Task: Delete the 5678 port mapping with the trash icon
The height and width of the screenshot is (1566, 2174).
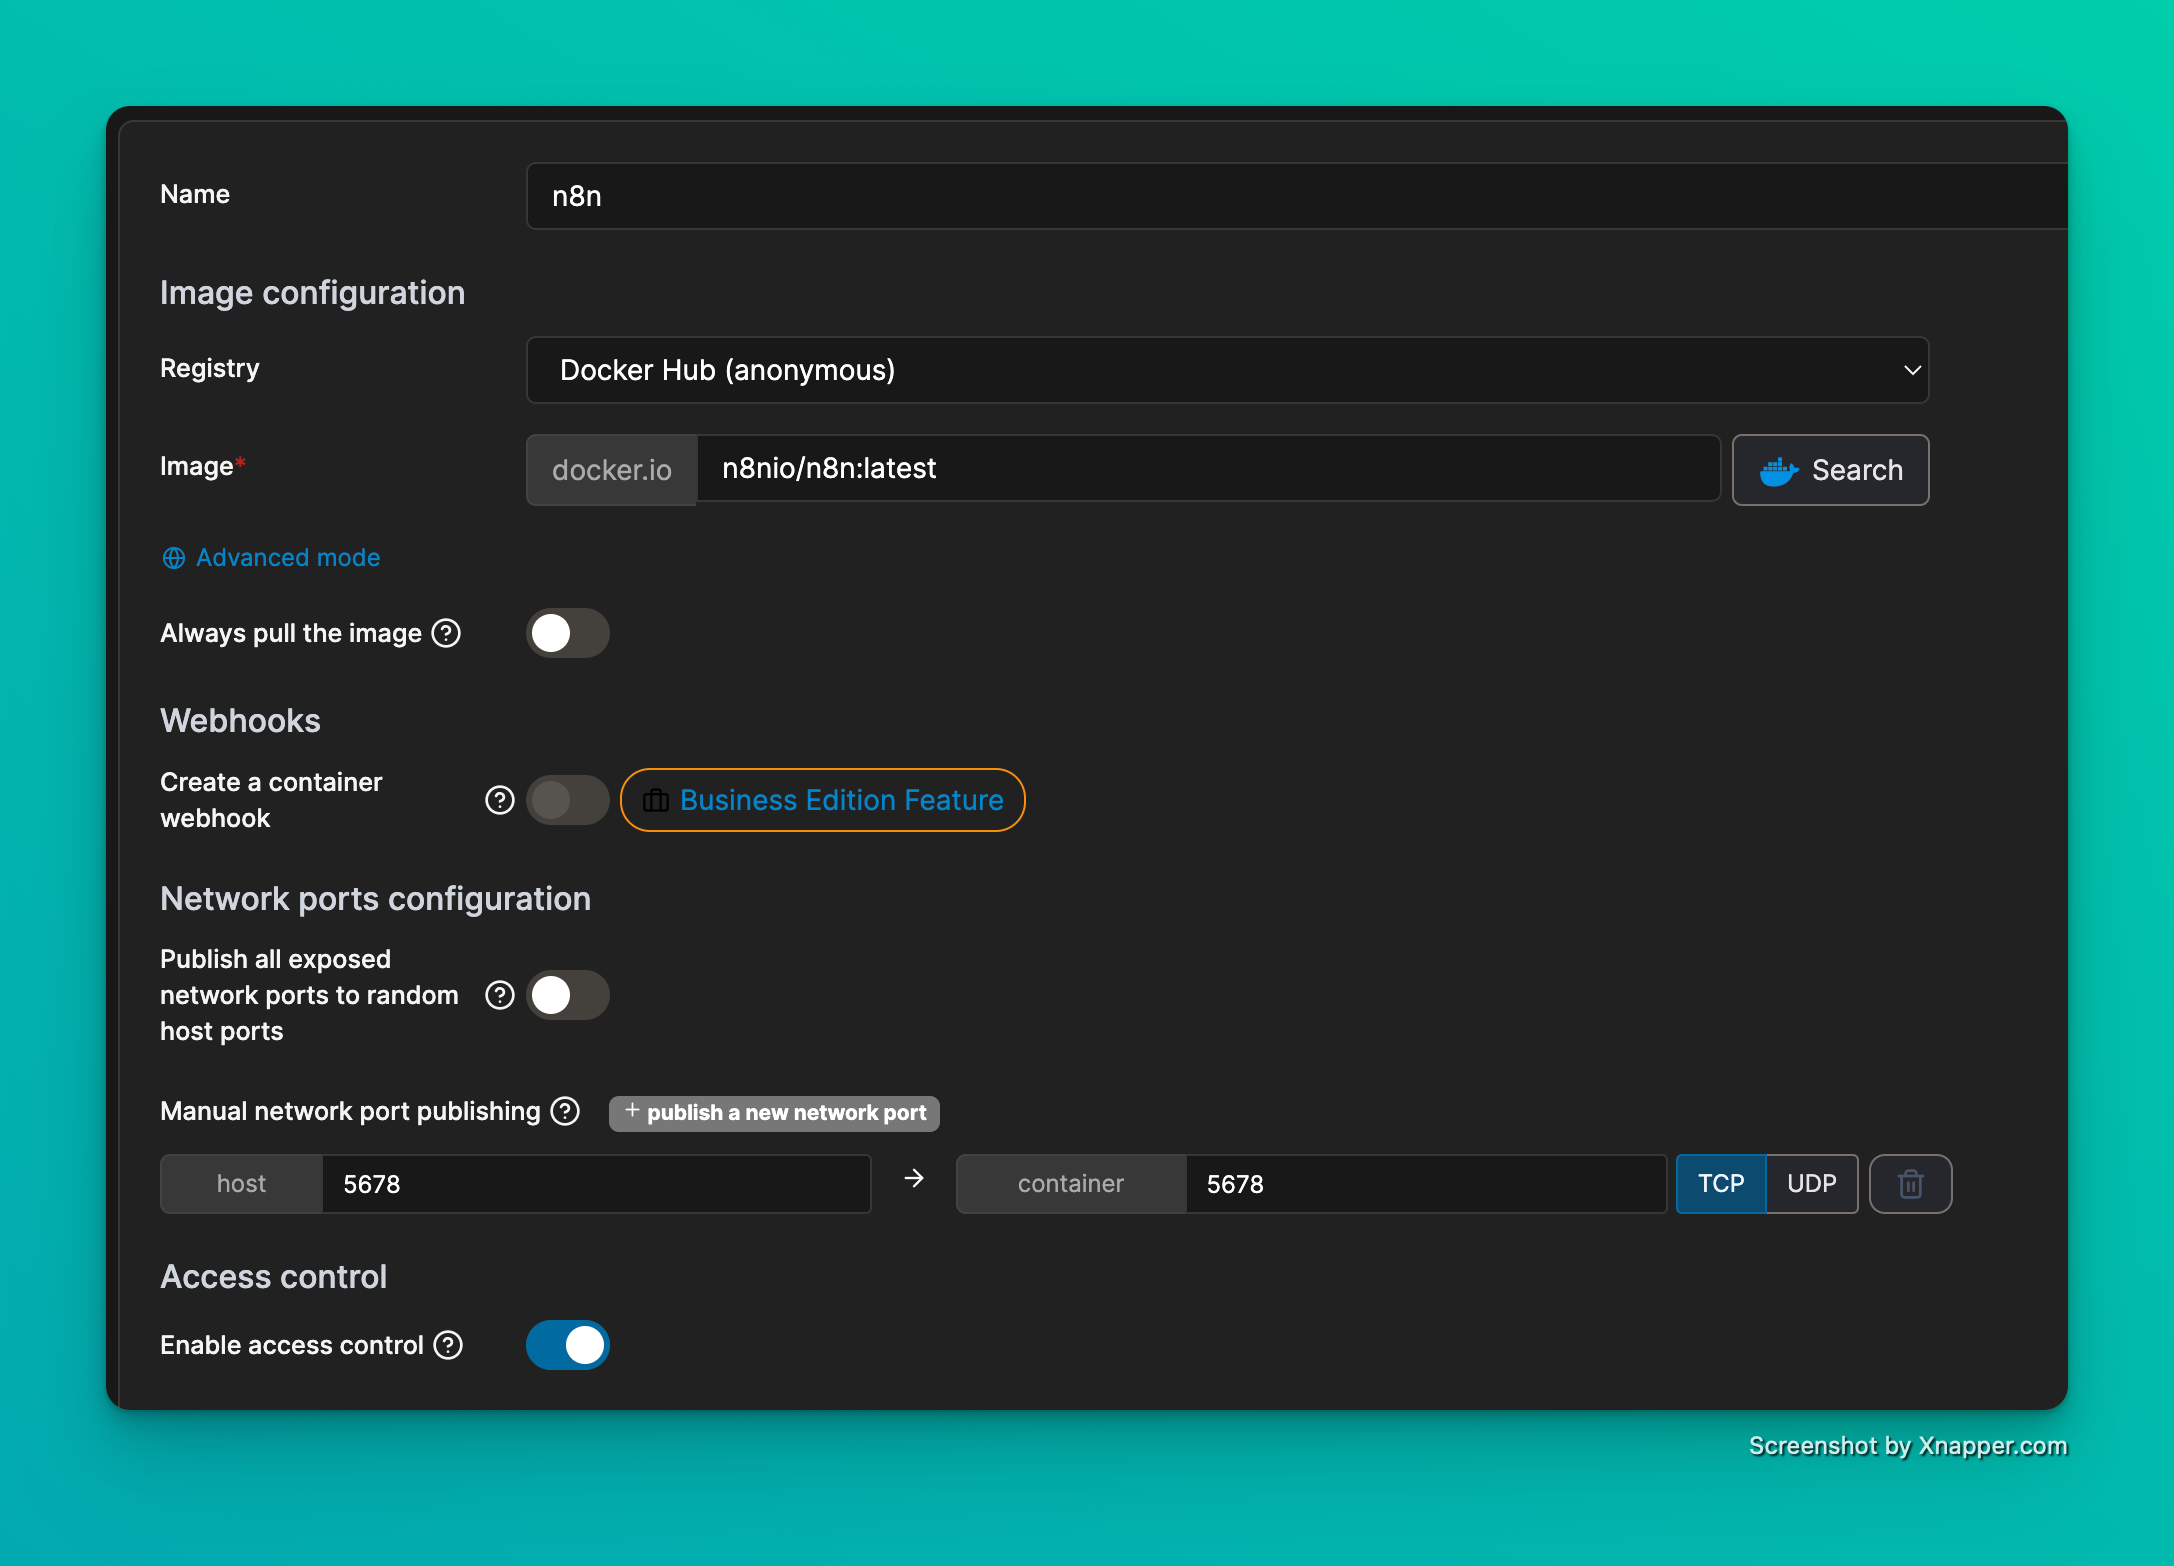Action: (1911, 1184)
